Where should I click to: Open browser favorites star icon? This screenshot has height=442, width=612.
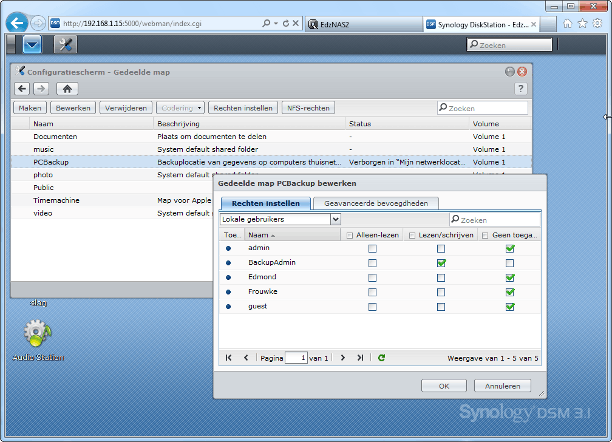tap(582, 24)
